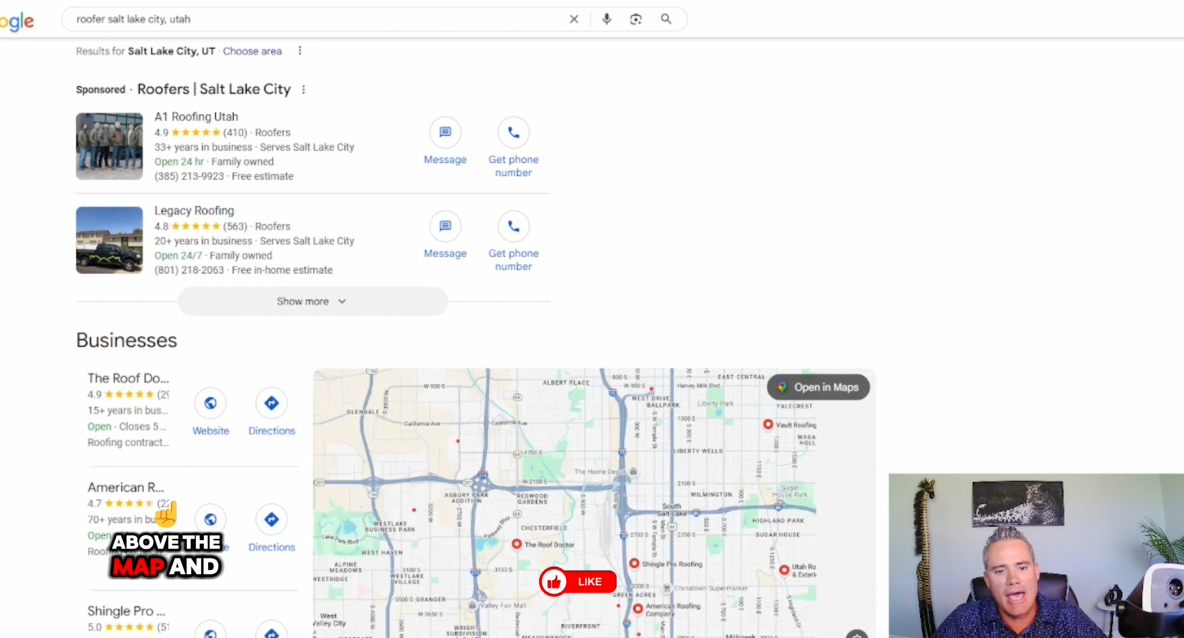Viewport: 1184px width, 638px height.
Task: Open the Shingle Pro business listing
Action: click(x=126, y=611)
